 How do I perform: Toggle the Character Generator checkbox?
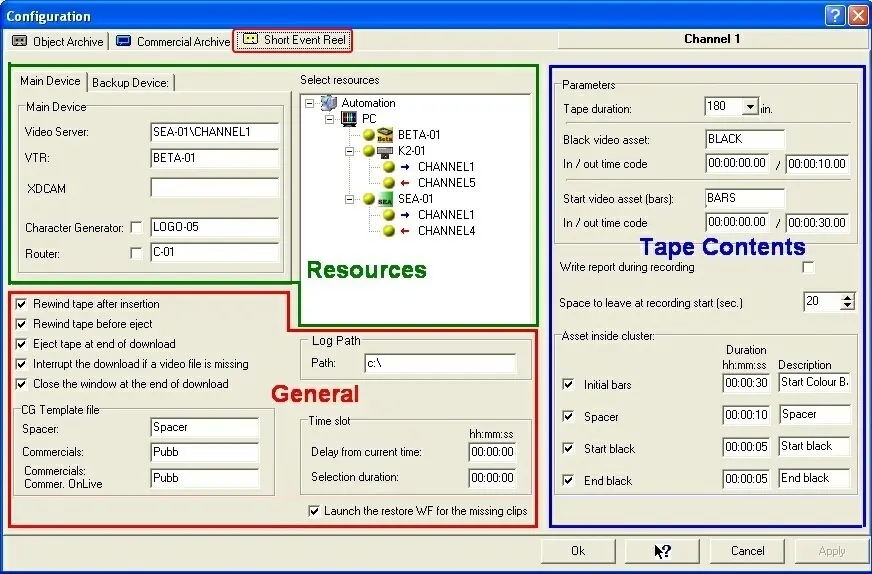tap(136, 228)
